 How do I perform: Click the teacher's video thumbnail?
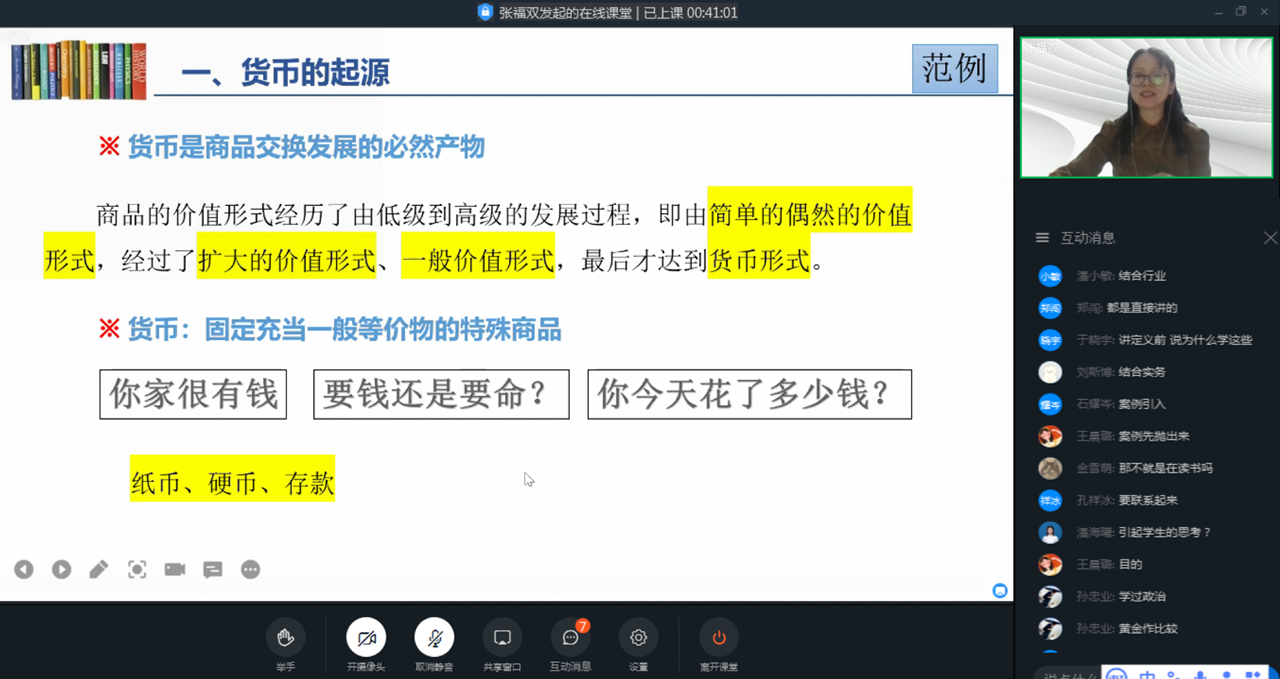pos(1145,108)
